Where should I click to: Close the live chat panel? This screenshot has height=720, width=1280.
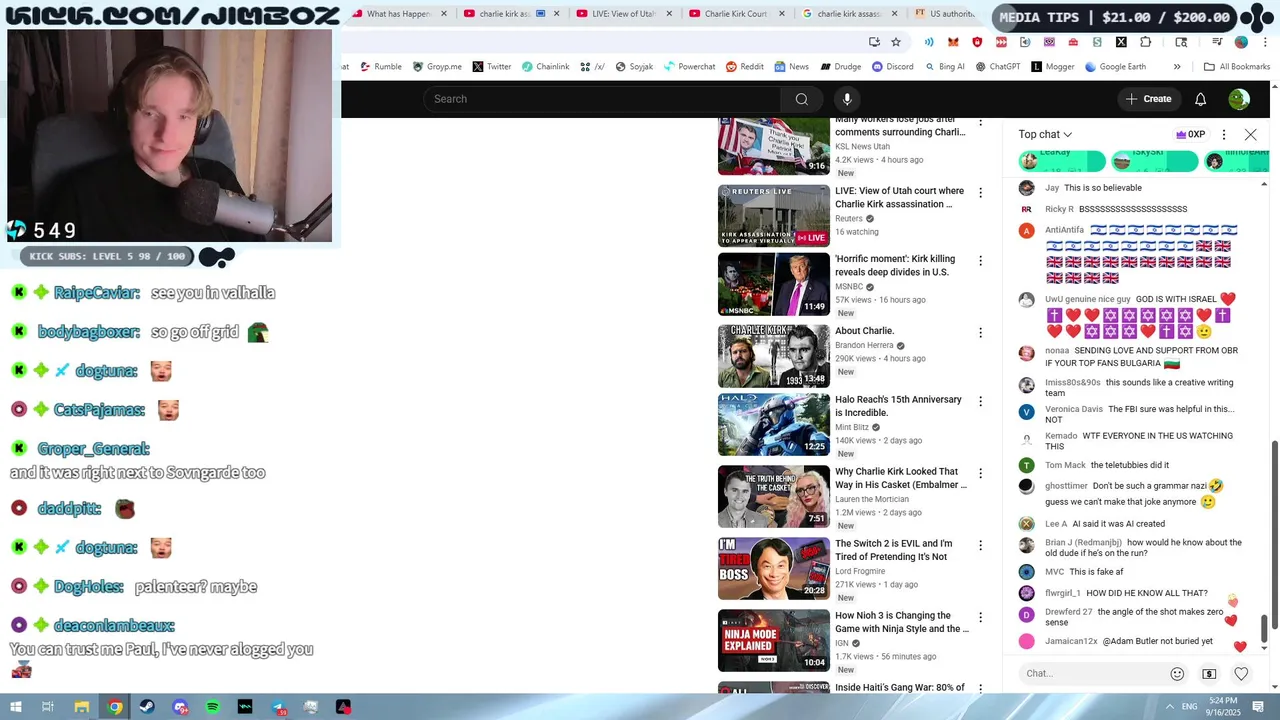(1250, 134)
